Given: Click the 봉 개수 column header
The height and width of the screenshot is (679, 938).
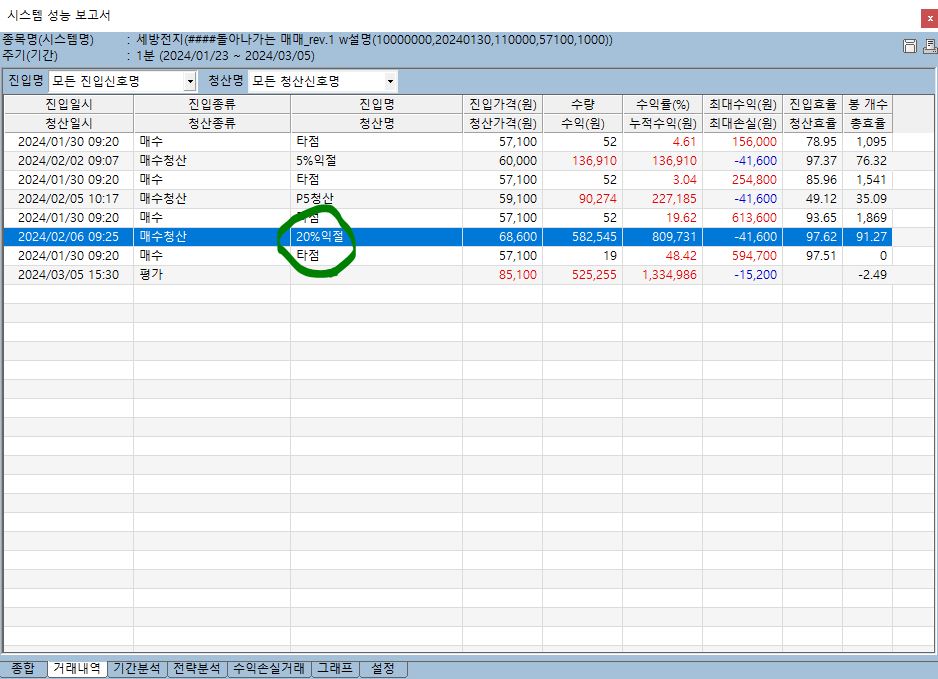Looking at the screenshot, I should [x=867, y=104].
